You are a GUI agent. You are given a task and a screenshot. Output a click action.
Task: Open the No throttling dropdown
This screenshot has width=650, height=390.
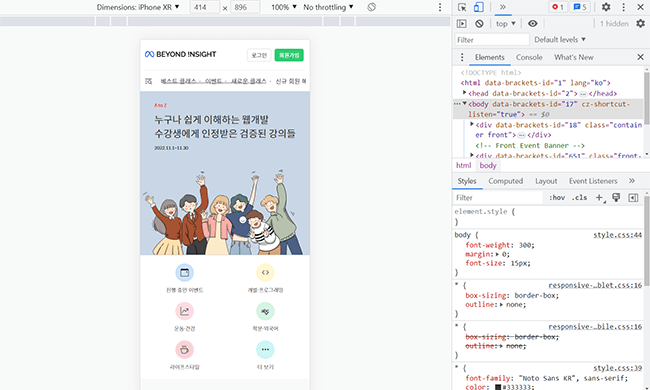[x=328, y=7]
